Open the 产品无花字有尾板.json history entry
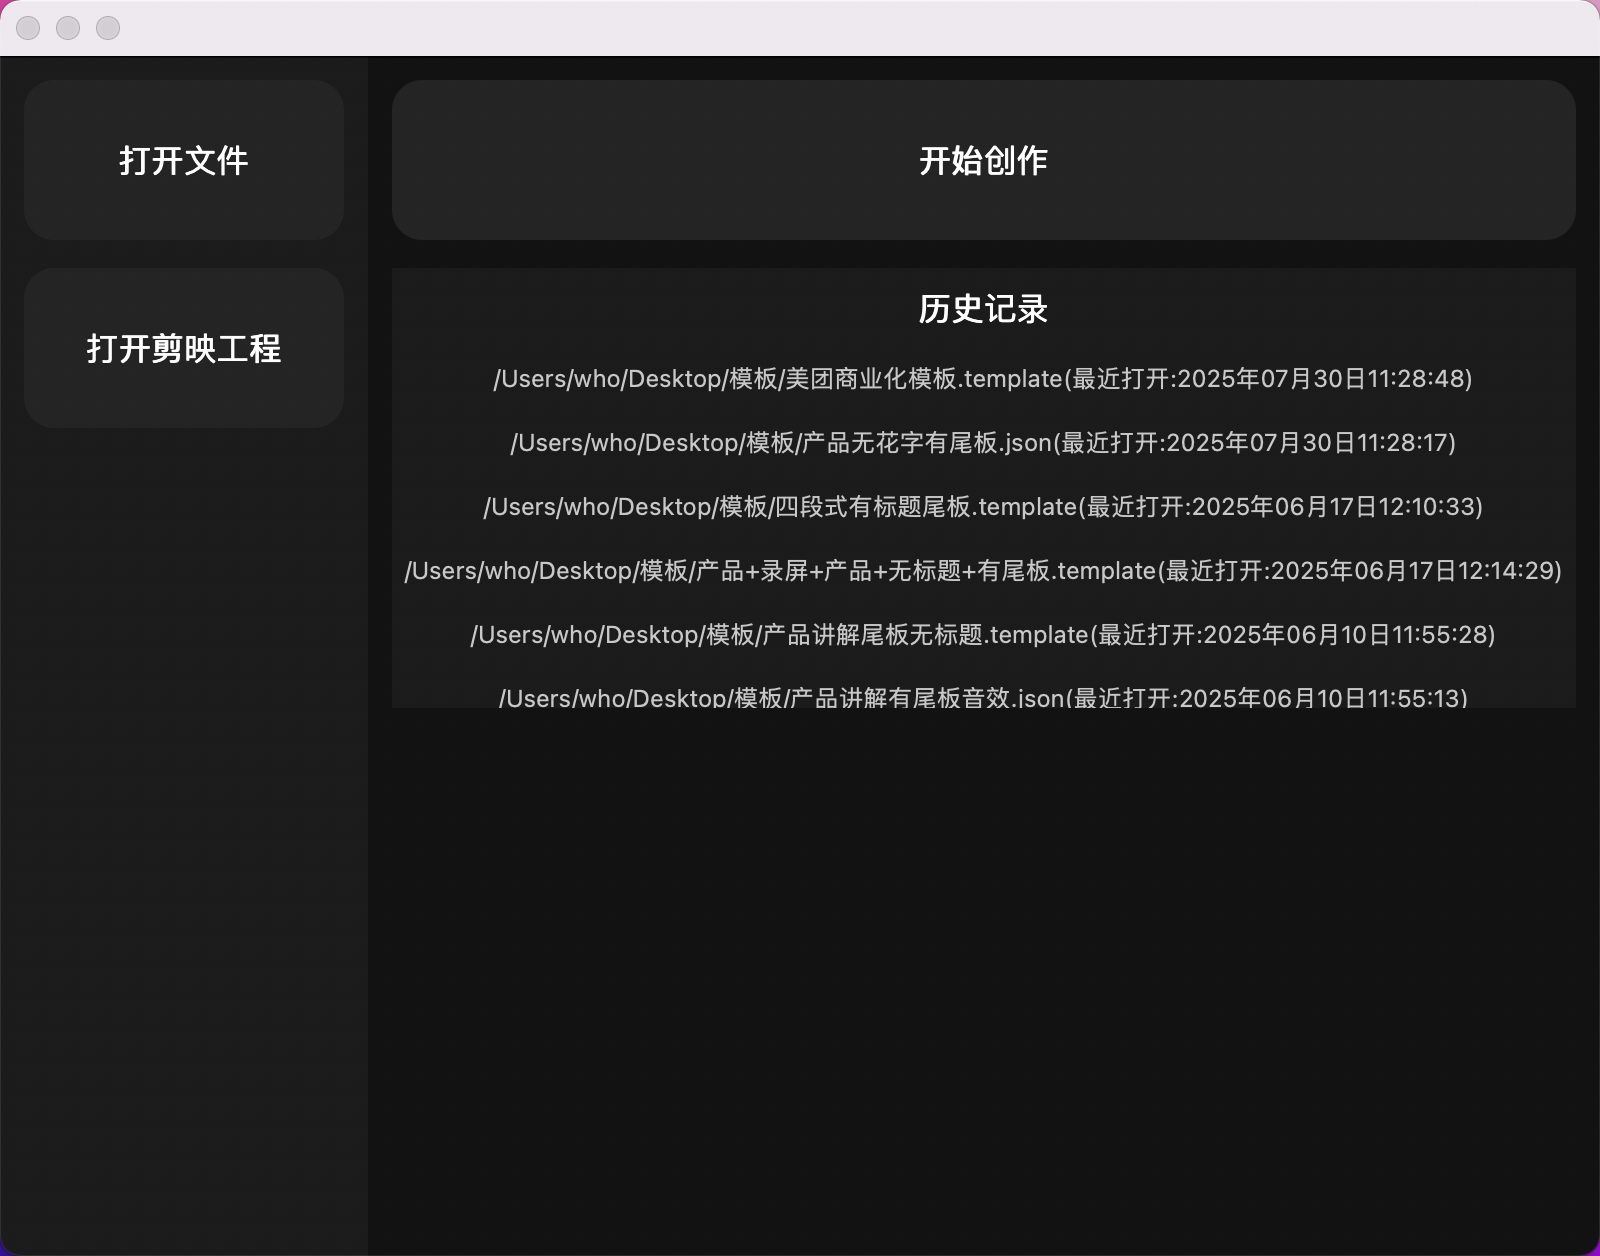Screen dimensions: 1600x1256 (984, 443)
